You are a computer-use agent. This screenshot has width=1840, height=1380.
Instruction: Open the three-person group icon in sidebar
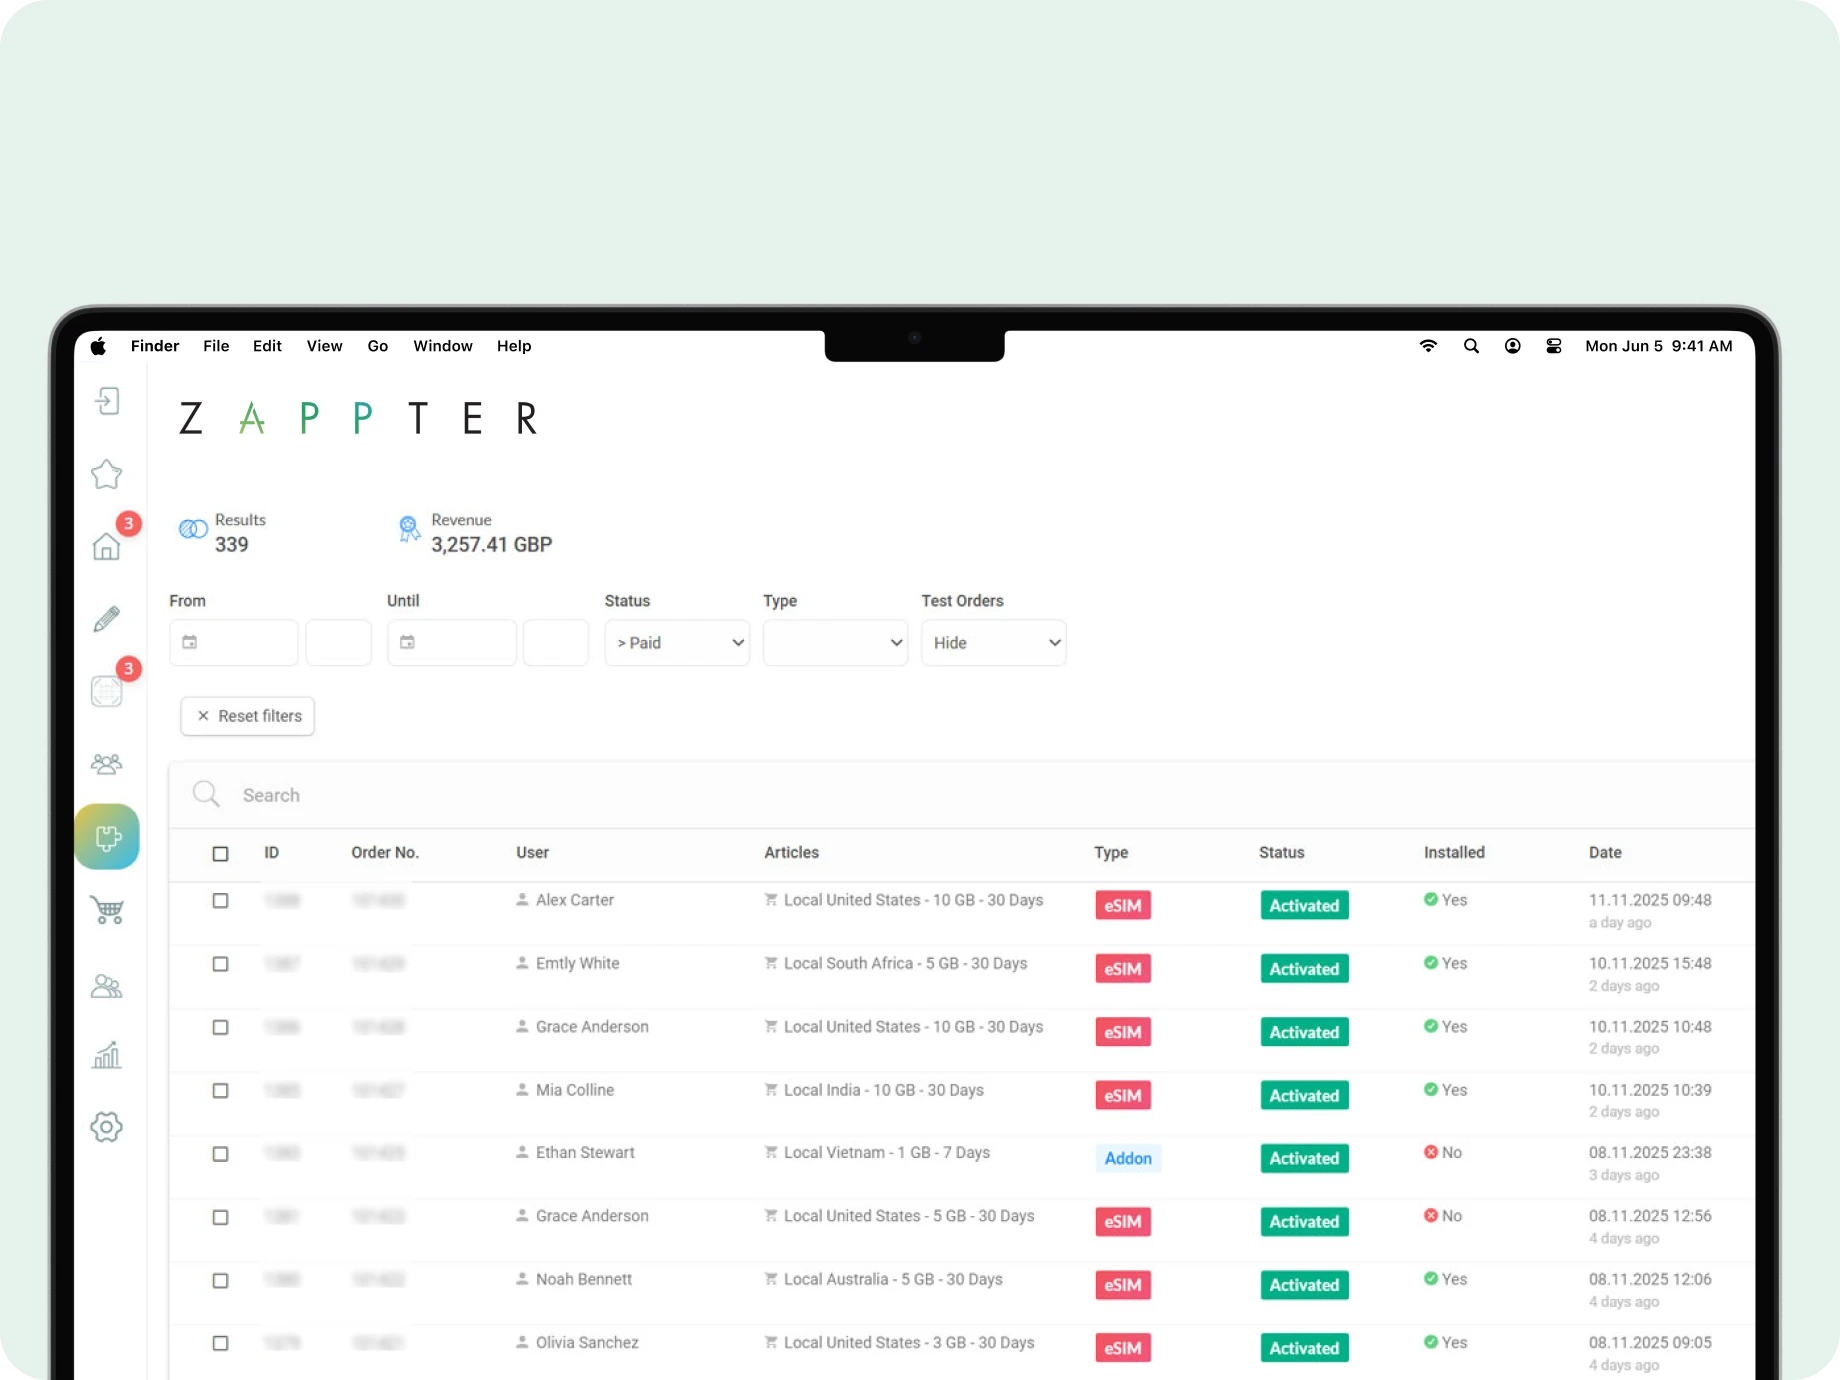point(107,764)
